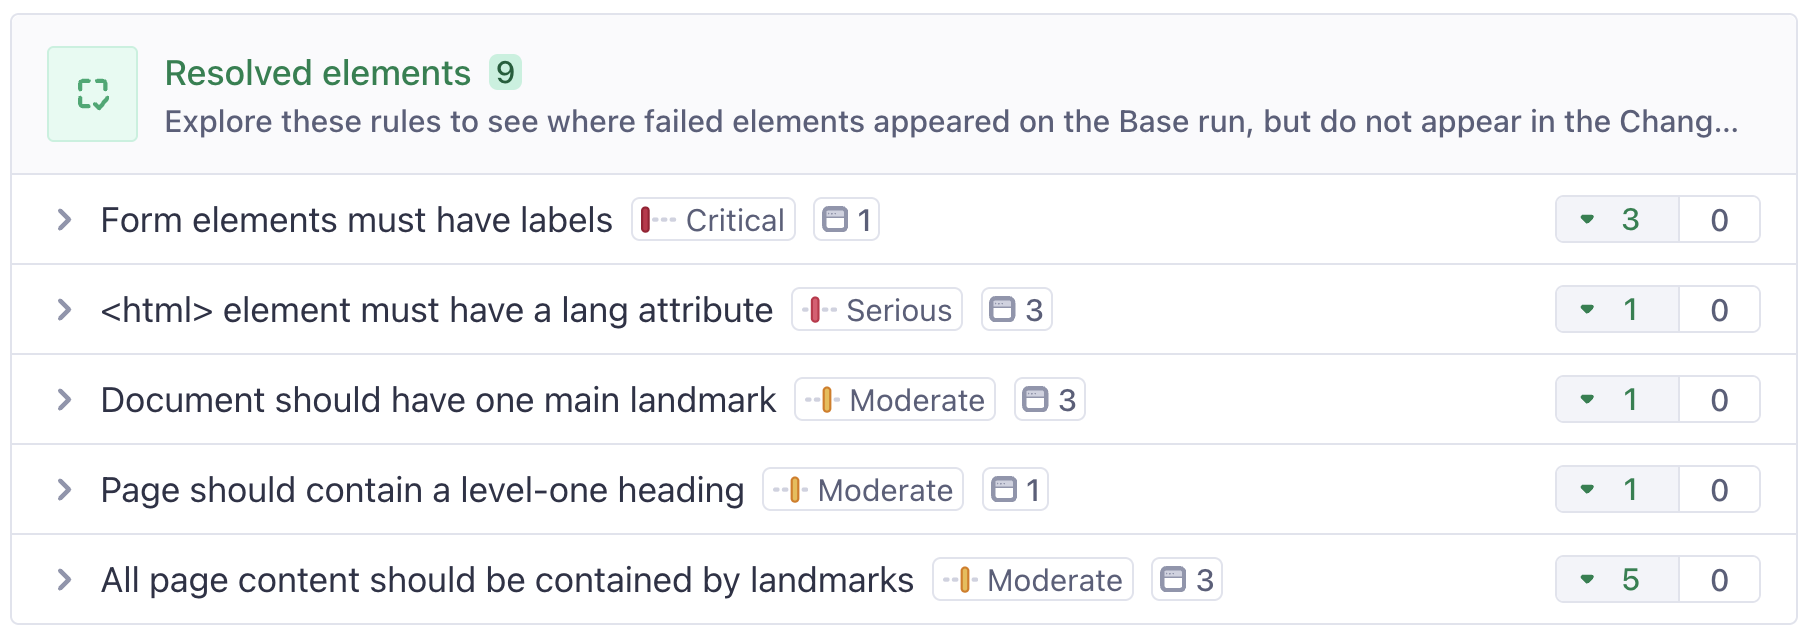Click the page count icon on Form elements row
1814x636 pixels.
click(x=834, y=219)
